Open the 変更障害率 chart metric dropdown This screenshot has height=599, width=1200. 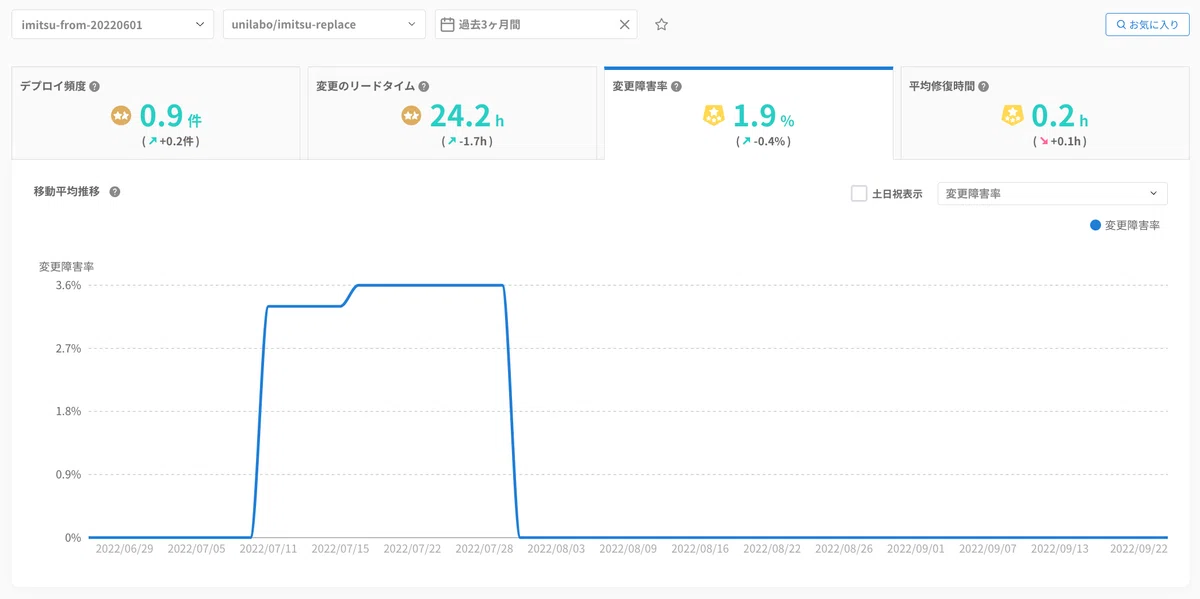click(1052, 193)
